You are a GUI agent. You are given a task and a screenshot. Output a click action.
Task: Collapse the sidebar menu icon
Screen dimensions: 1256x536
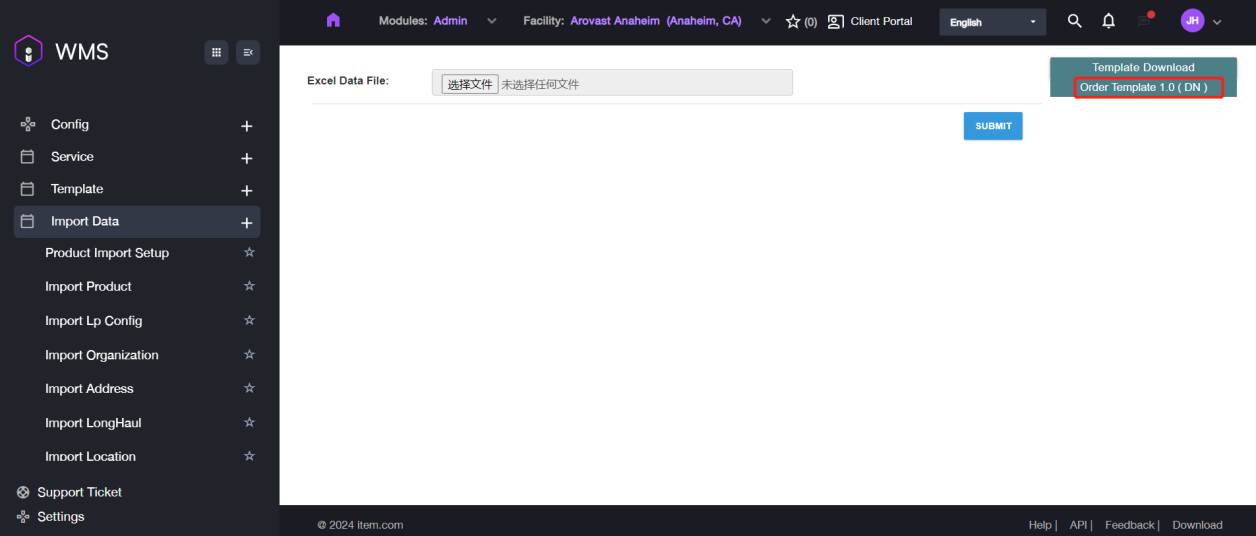(248, 53)
